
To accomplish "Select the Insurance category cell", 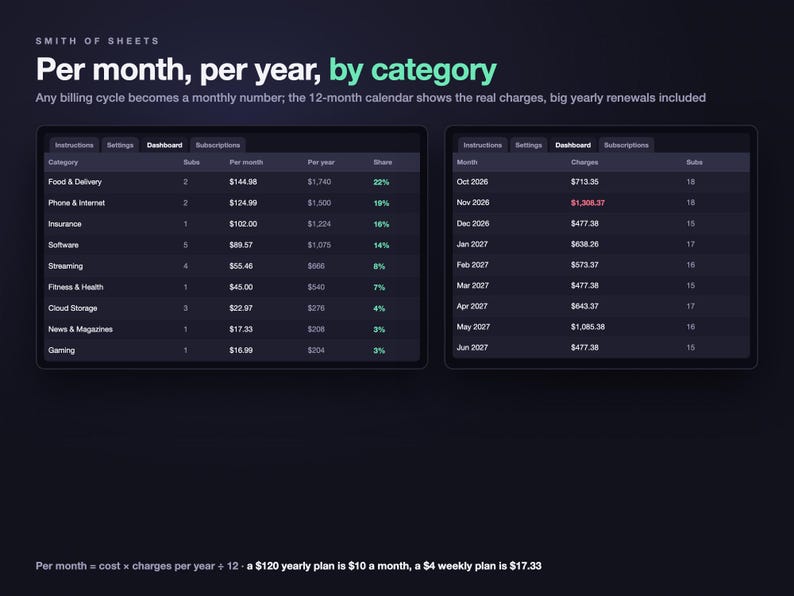I will [65, 224].
